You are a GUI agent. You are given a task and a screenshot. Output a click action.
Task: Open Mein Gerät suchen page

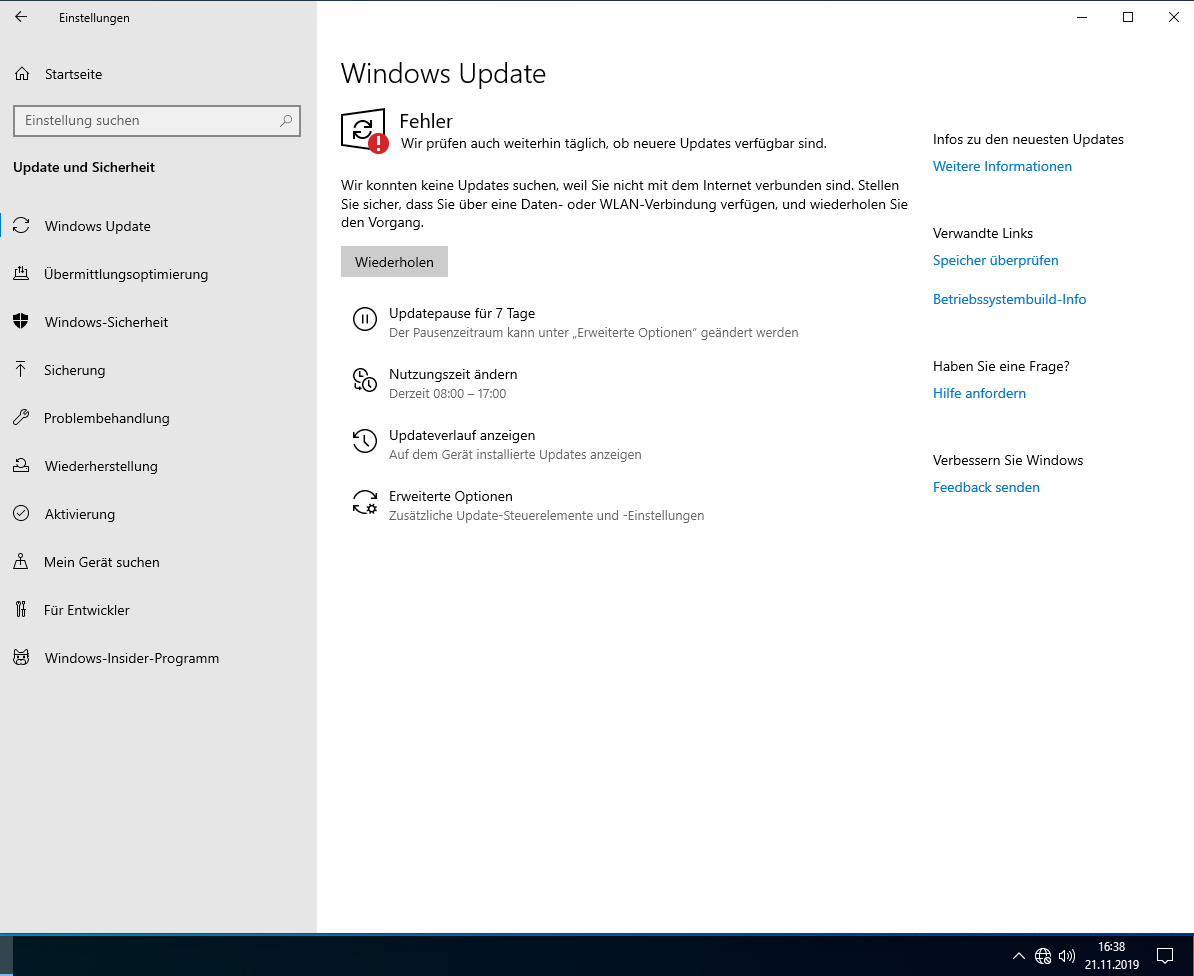(x=102, y=562)
